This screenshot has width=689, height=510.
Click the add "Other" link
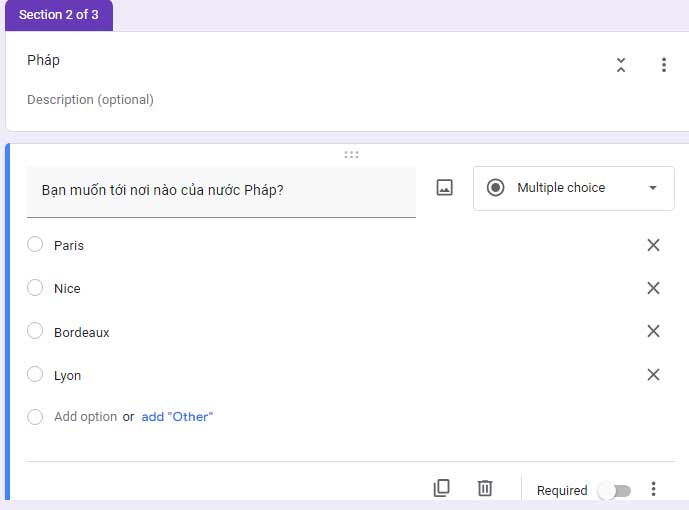(x=177, y=417)
